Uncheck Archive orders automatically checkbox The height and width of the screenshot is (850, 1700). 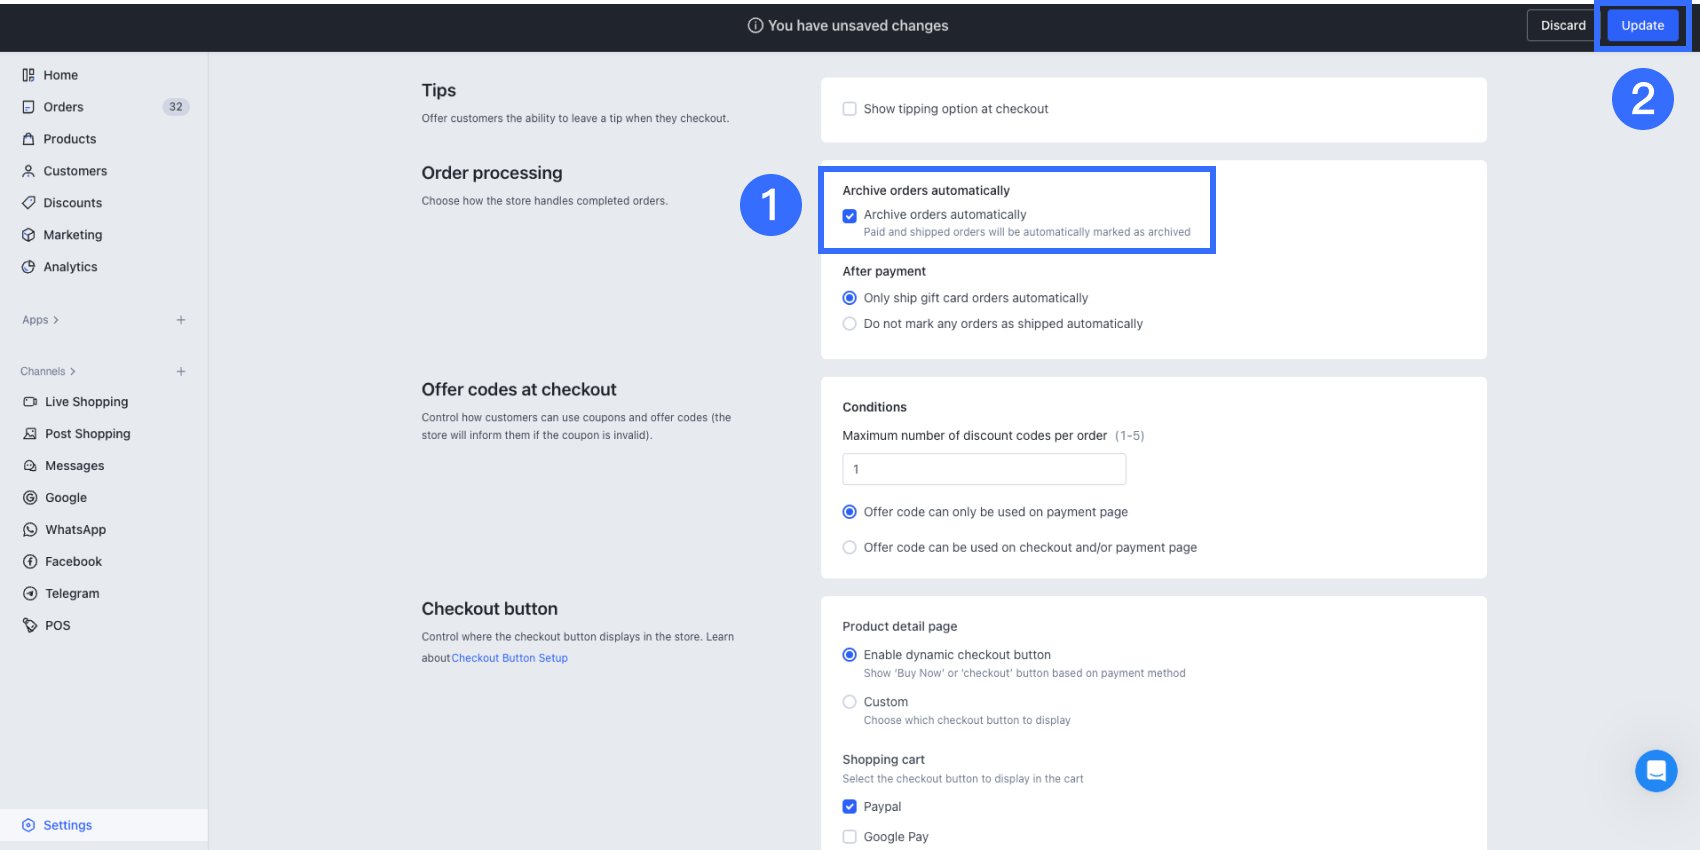[850, 215]
